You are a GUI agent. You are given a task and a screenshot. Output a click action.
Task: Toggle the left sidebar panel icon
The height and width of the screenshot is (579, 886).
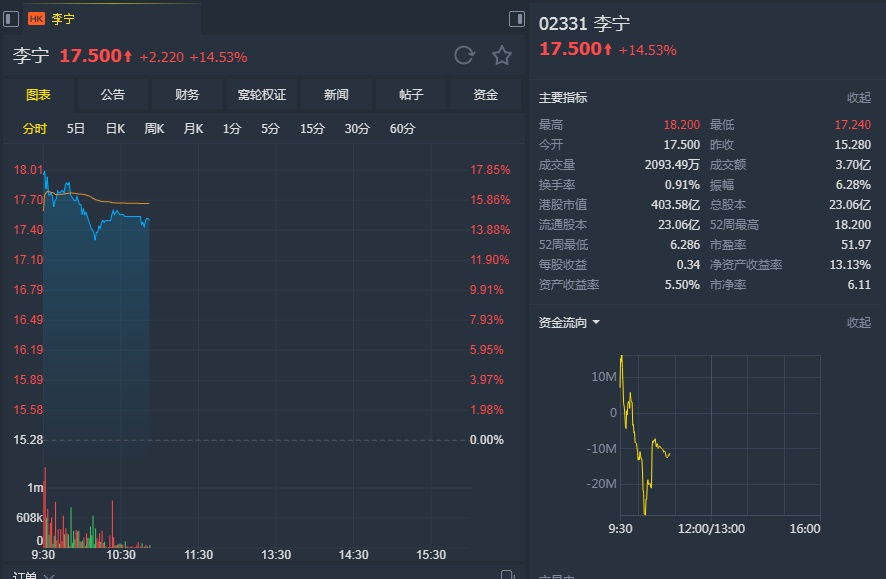(11, 18)
